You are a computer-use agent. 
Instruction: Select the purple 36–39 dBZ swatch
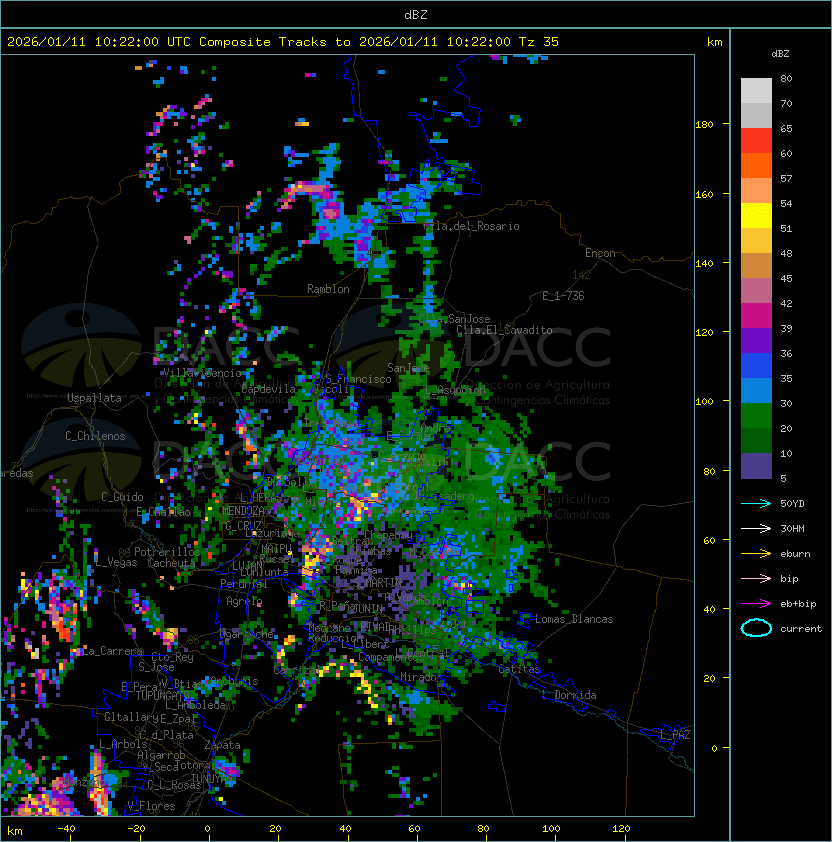click(x=756, y=340)
